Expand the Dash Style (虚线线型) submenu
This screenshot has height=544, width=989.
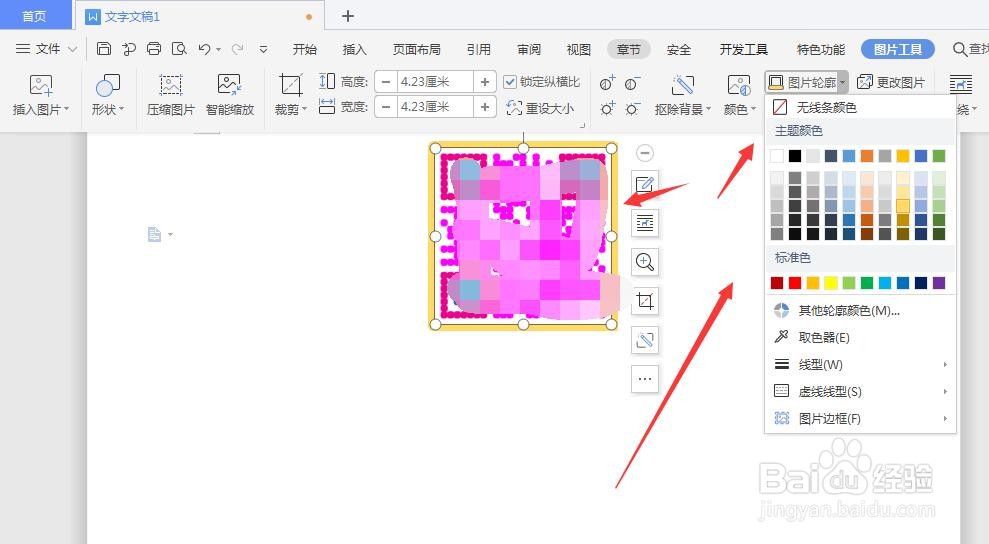click(860, 391)
